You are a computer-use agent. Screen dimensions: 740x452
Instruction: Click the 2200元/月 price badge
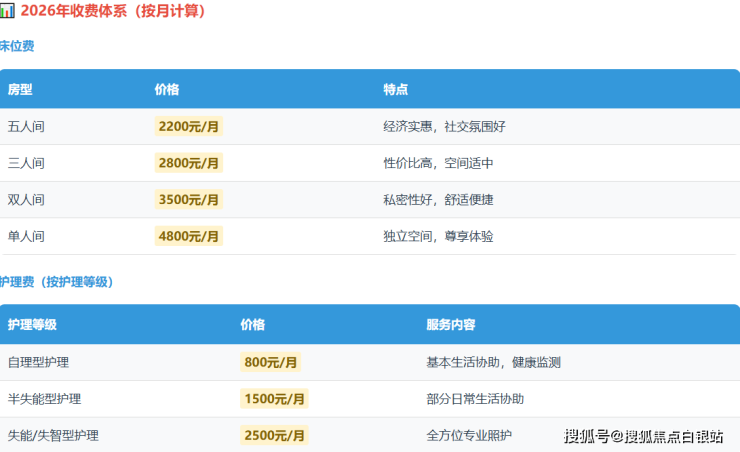click(x=189, y=127)
